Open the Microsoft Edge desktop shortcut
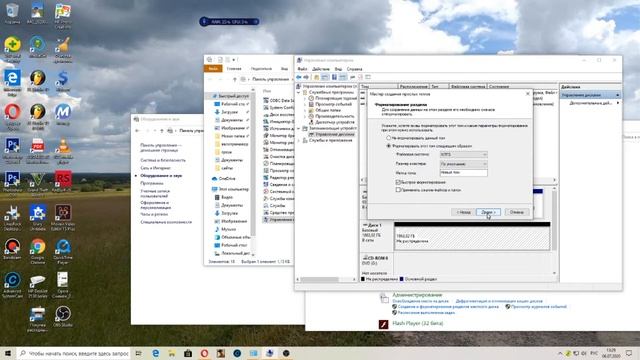 click(x=12, y=83)
